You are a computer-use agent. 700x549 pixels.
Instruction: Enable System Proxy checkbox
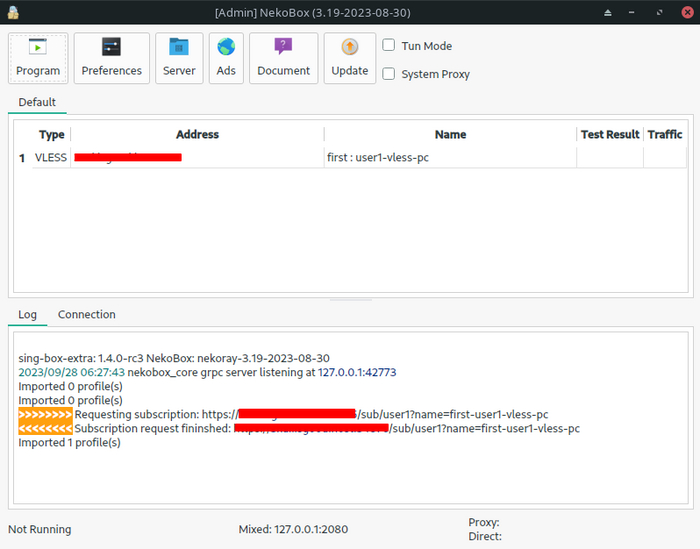389,74
